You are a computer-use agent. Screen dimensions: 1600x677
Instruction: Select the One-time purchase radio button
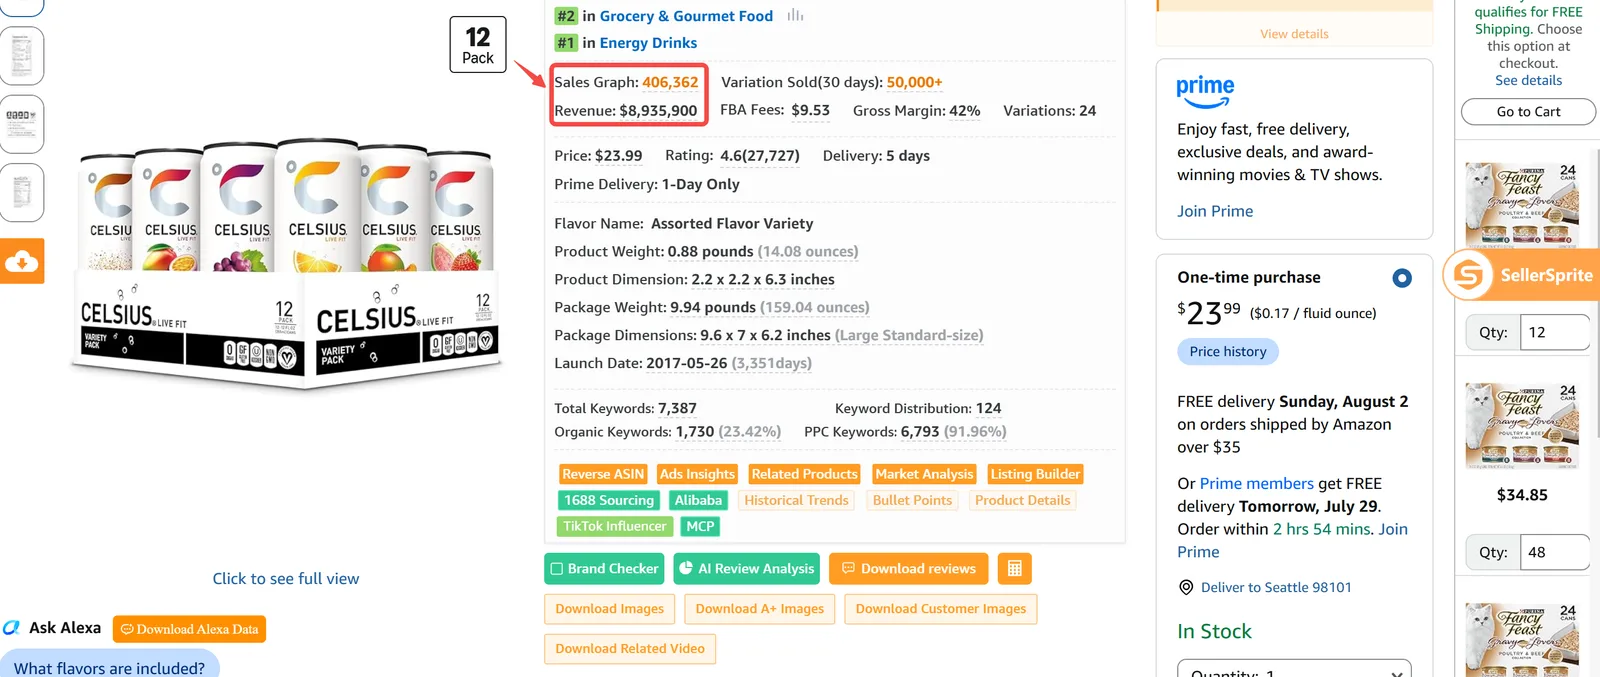(1402, 278)
